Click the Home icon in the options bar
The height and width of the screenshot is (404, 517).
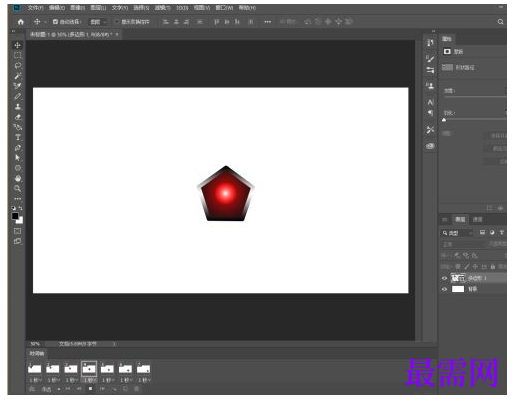point(21,22)
